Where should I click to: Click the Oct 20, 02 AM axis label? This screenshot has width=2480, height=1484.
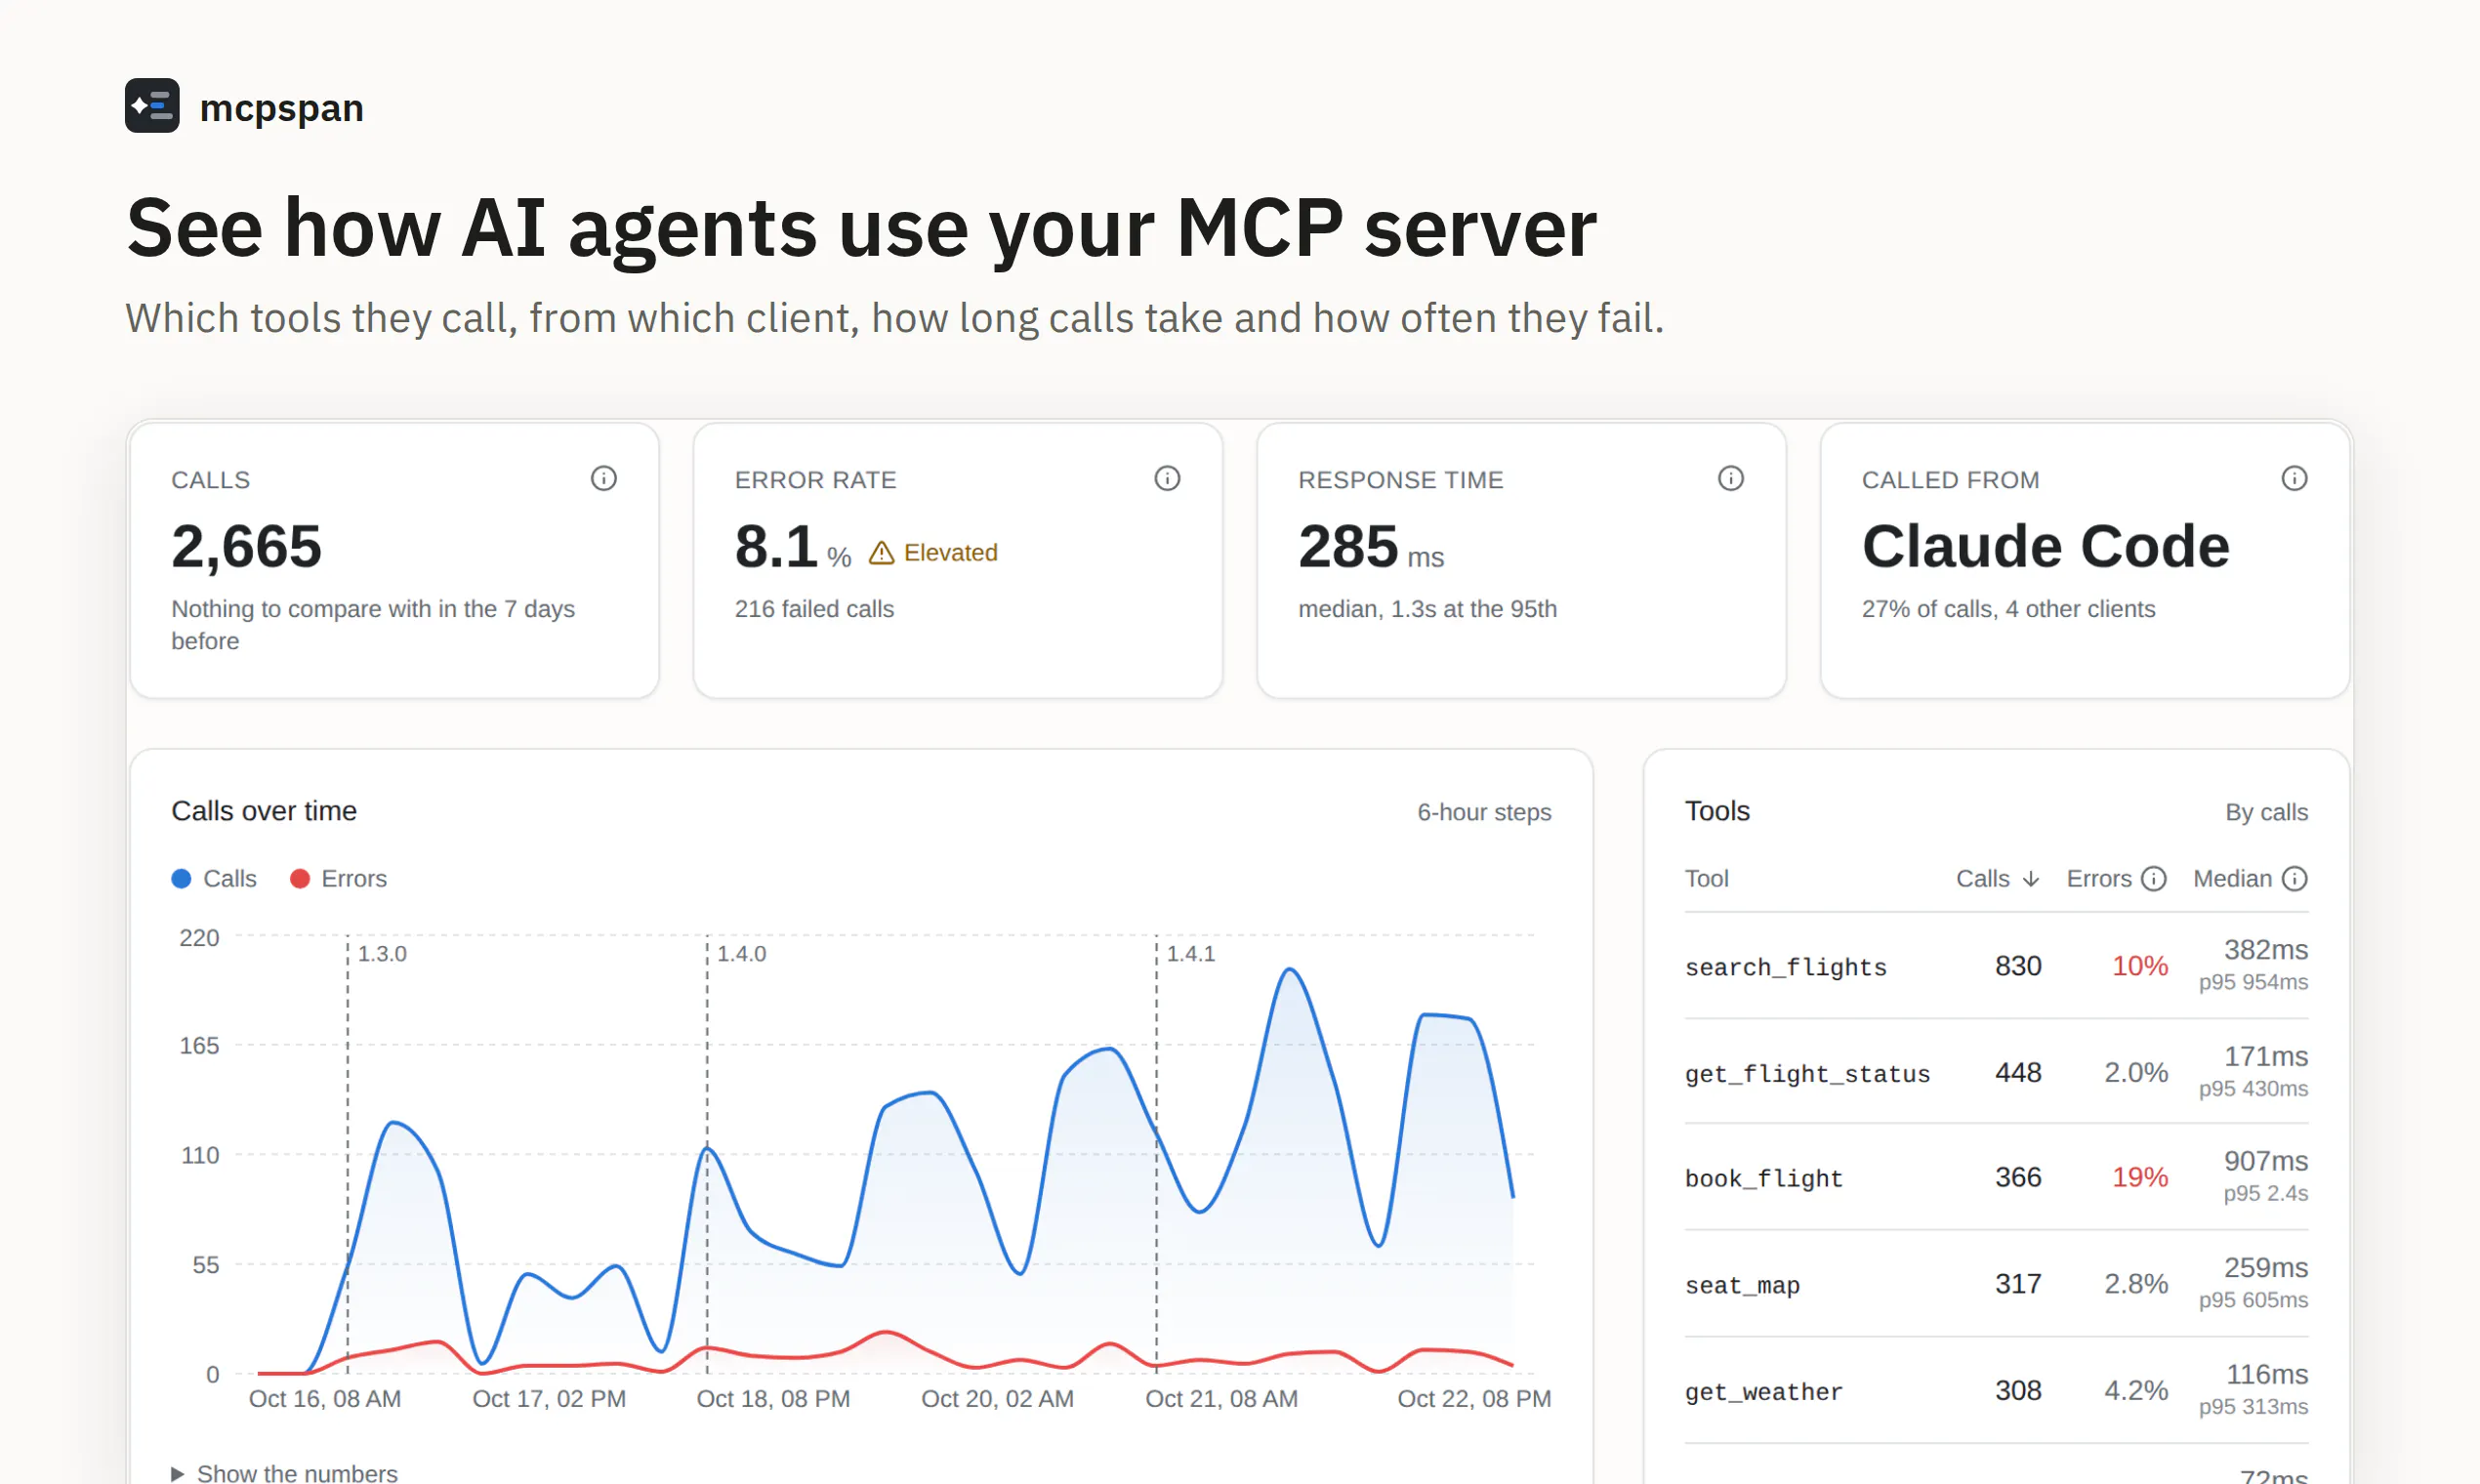click(997, 1399)
